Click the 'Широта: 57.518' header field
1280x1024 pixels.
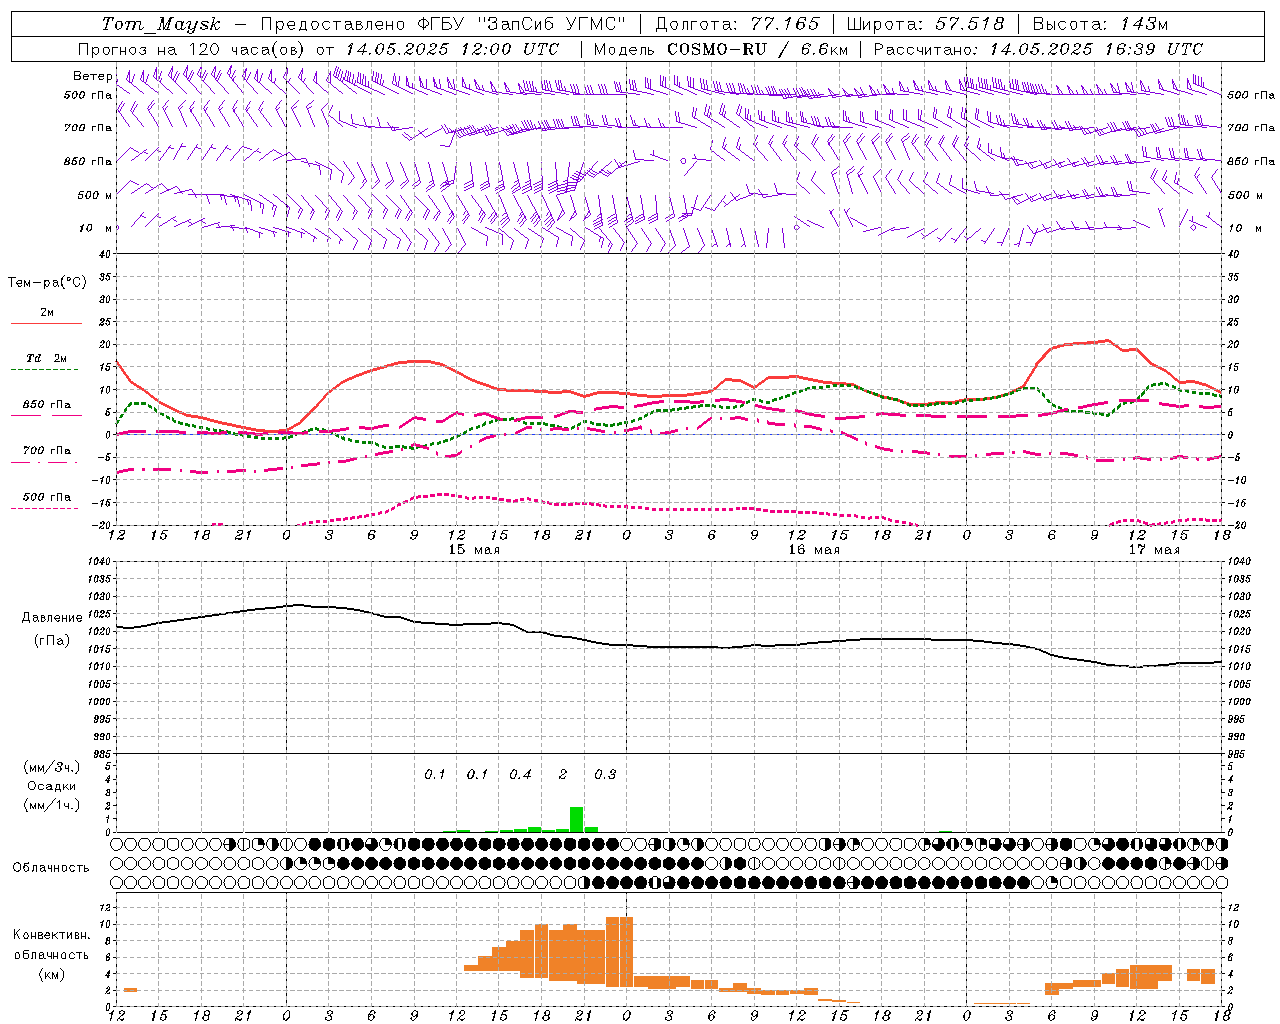click(x=925, y=24)
